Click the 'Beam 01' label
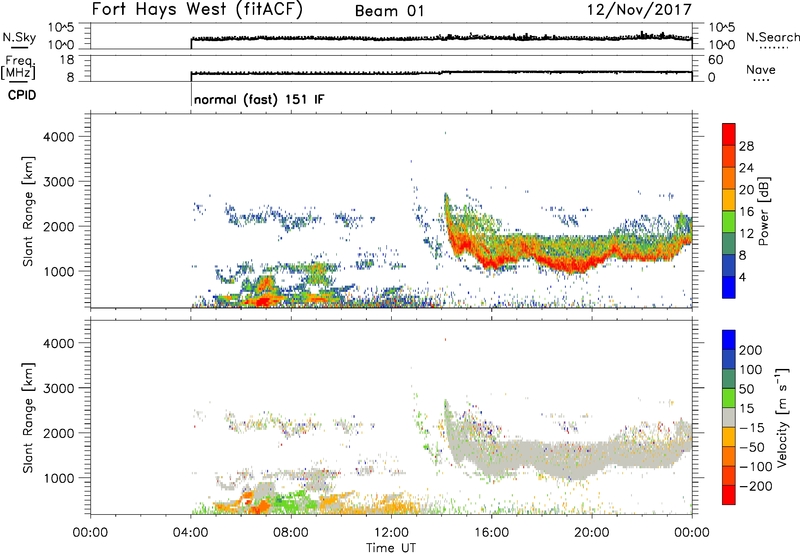The image size is (800, 554). point(389,11)
